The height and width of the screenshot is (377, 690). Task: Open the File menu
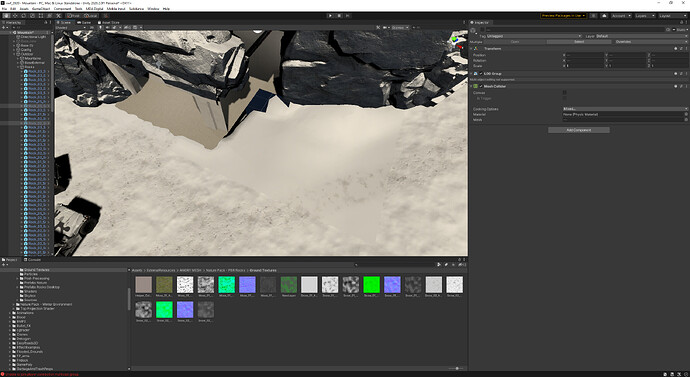click(x=4, y=9)
